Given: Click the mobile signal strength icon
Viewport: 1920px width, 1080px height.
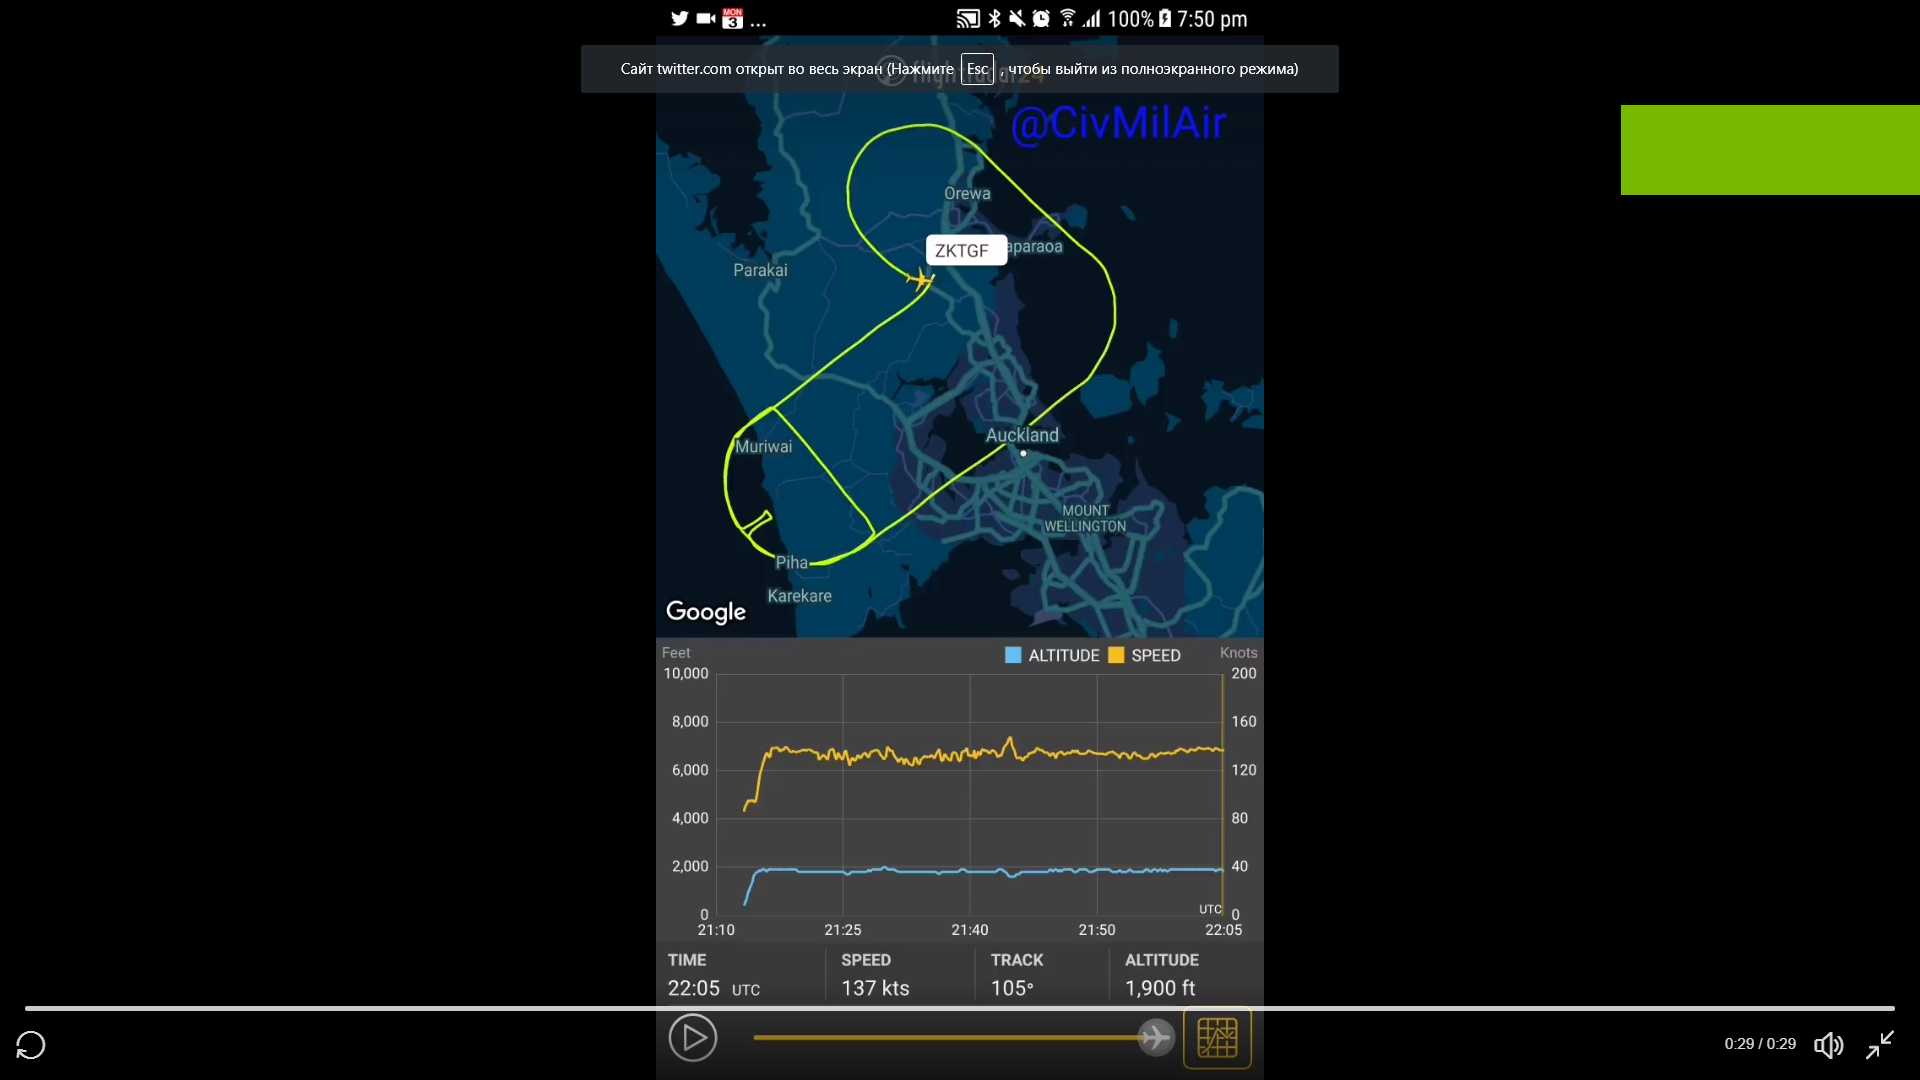Looking at the screenshot, I should pos(1091,18).
